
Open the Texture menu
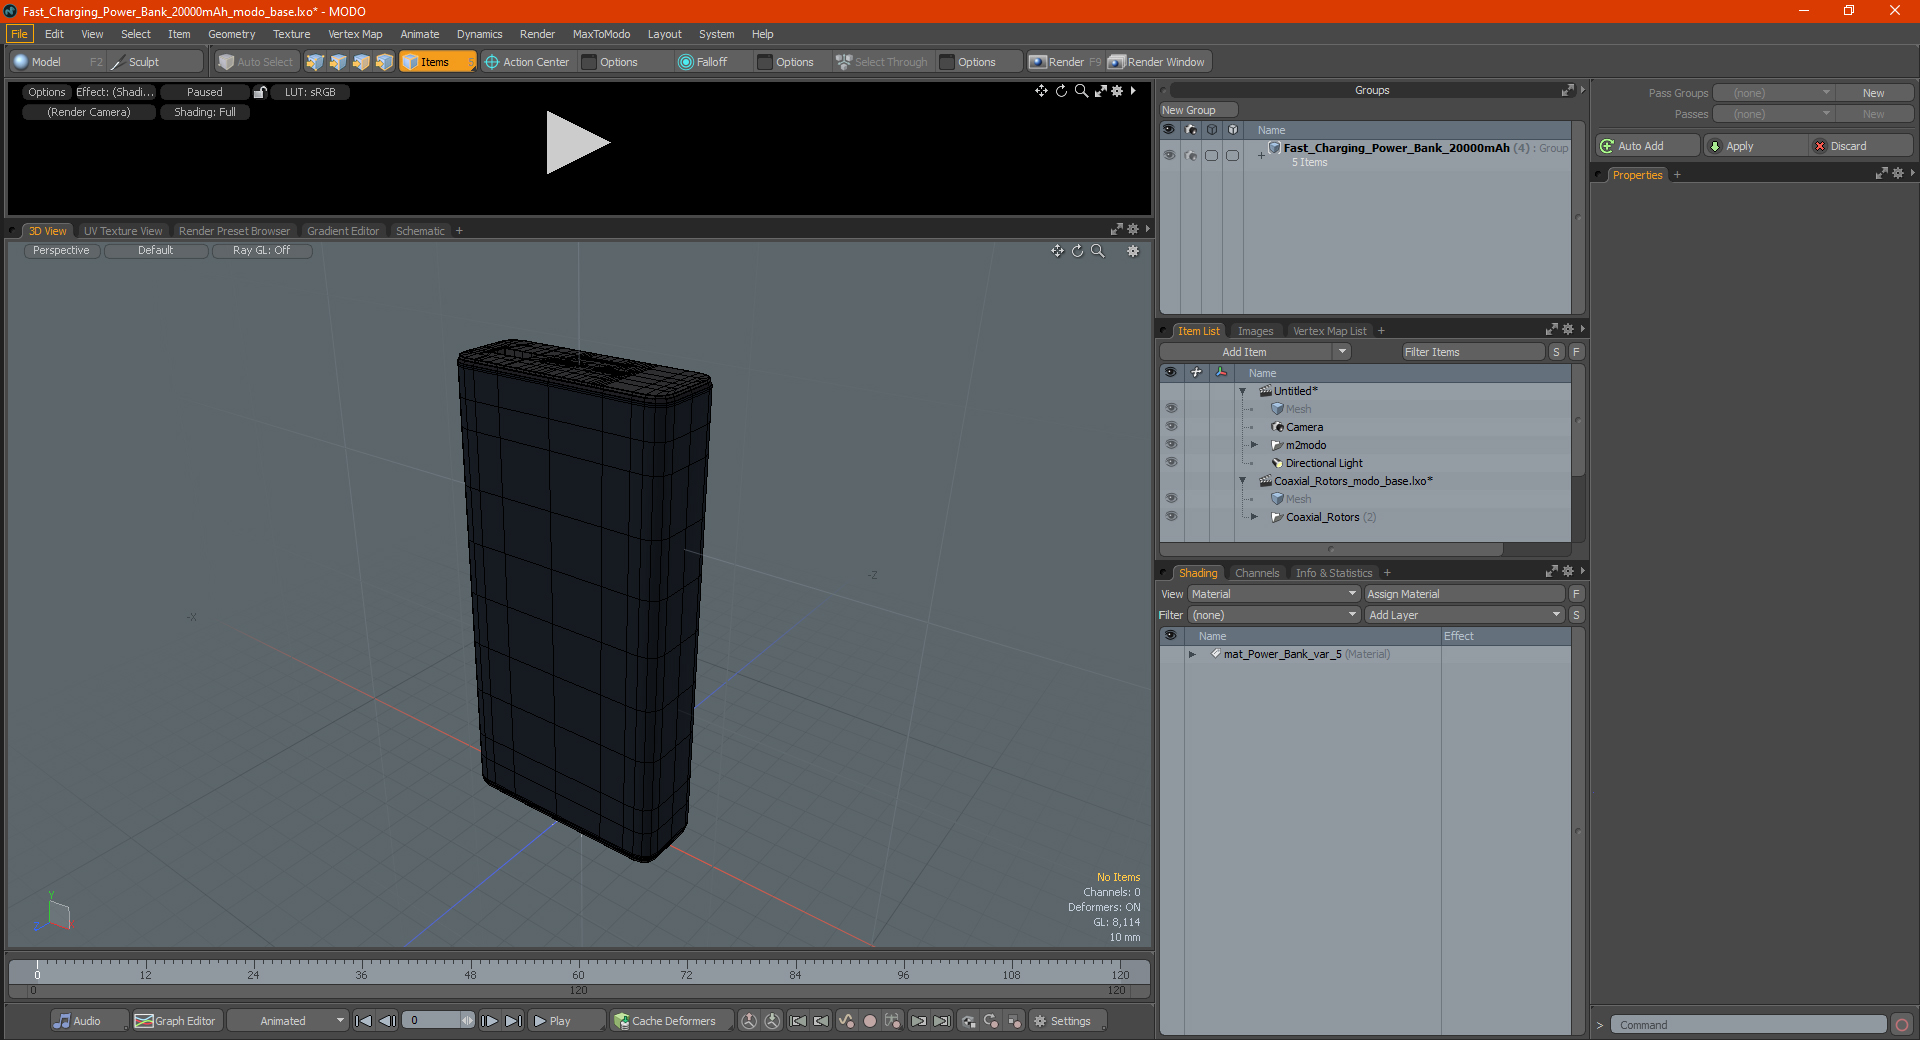292,34
